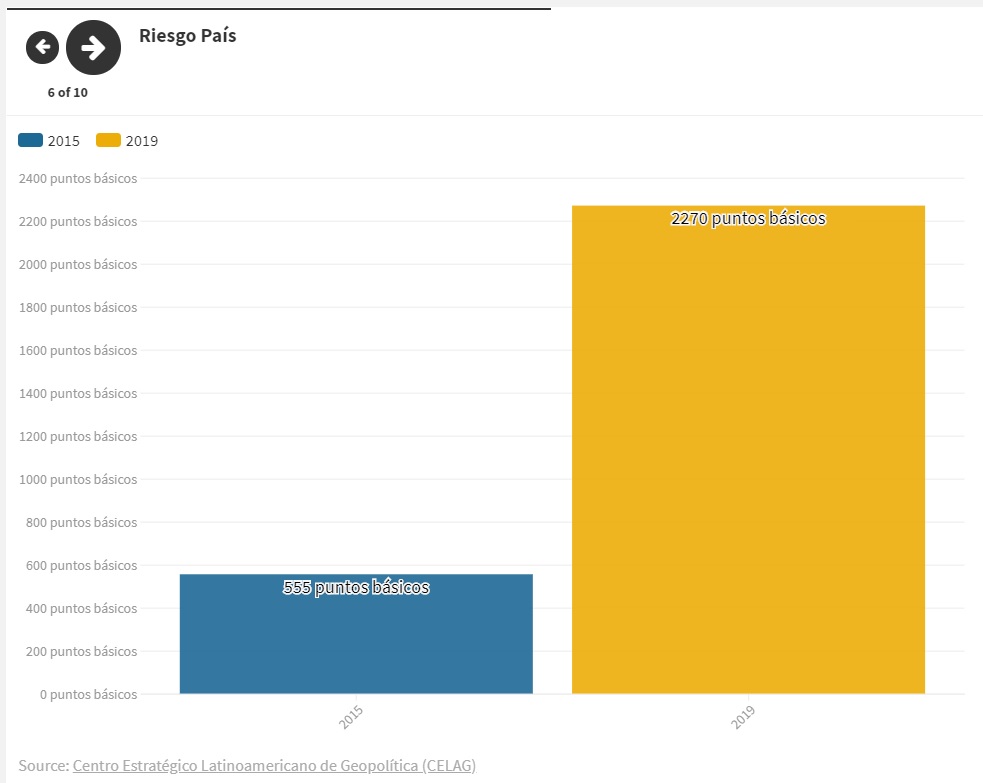Go to the previous slide arrow
The height and width of the screenshot is (783, 983).
pyautogui.click(x=42, y=47)
